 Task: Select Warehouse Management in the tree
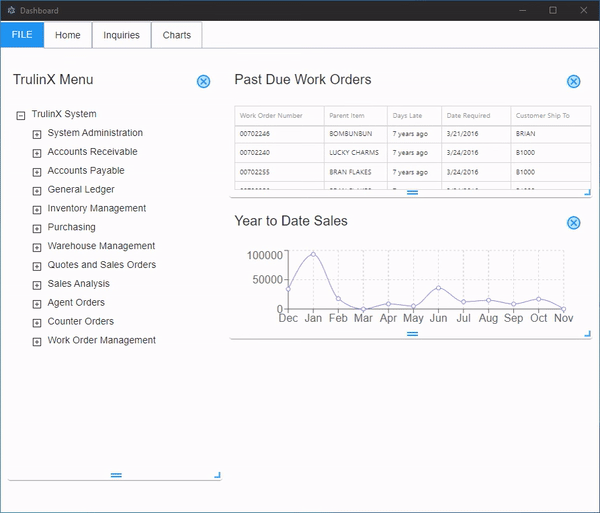tap(101, 246)
